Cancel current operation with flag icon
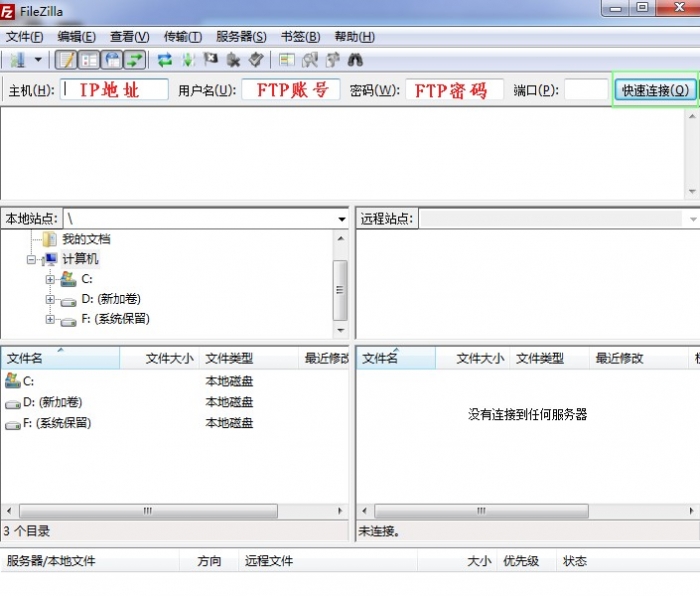Viewport: 700px width, 596px height. tap(211, 59)
